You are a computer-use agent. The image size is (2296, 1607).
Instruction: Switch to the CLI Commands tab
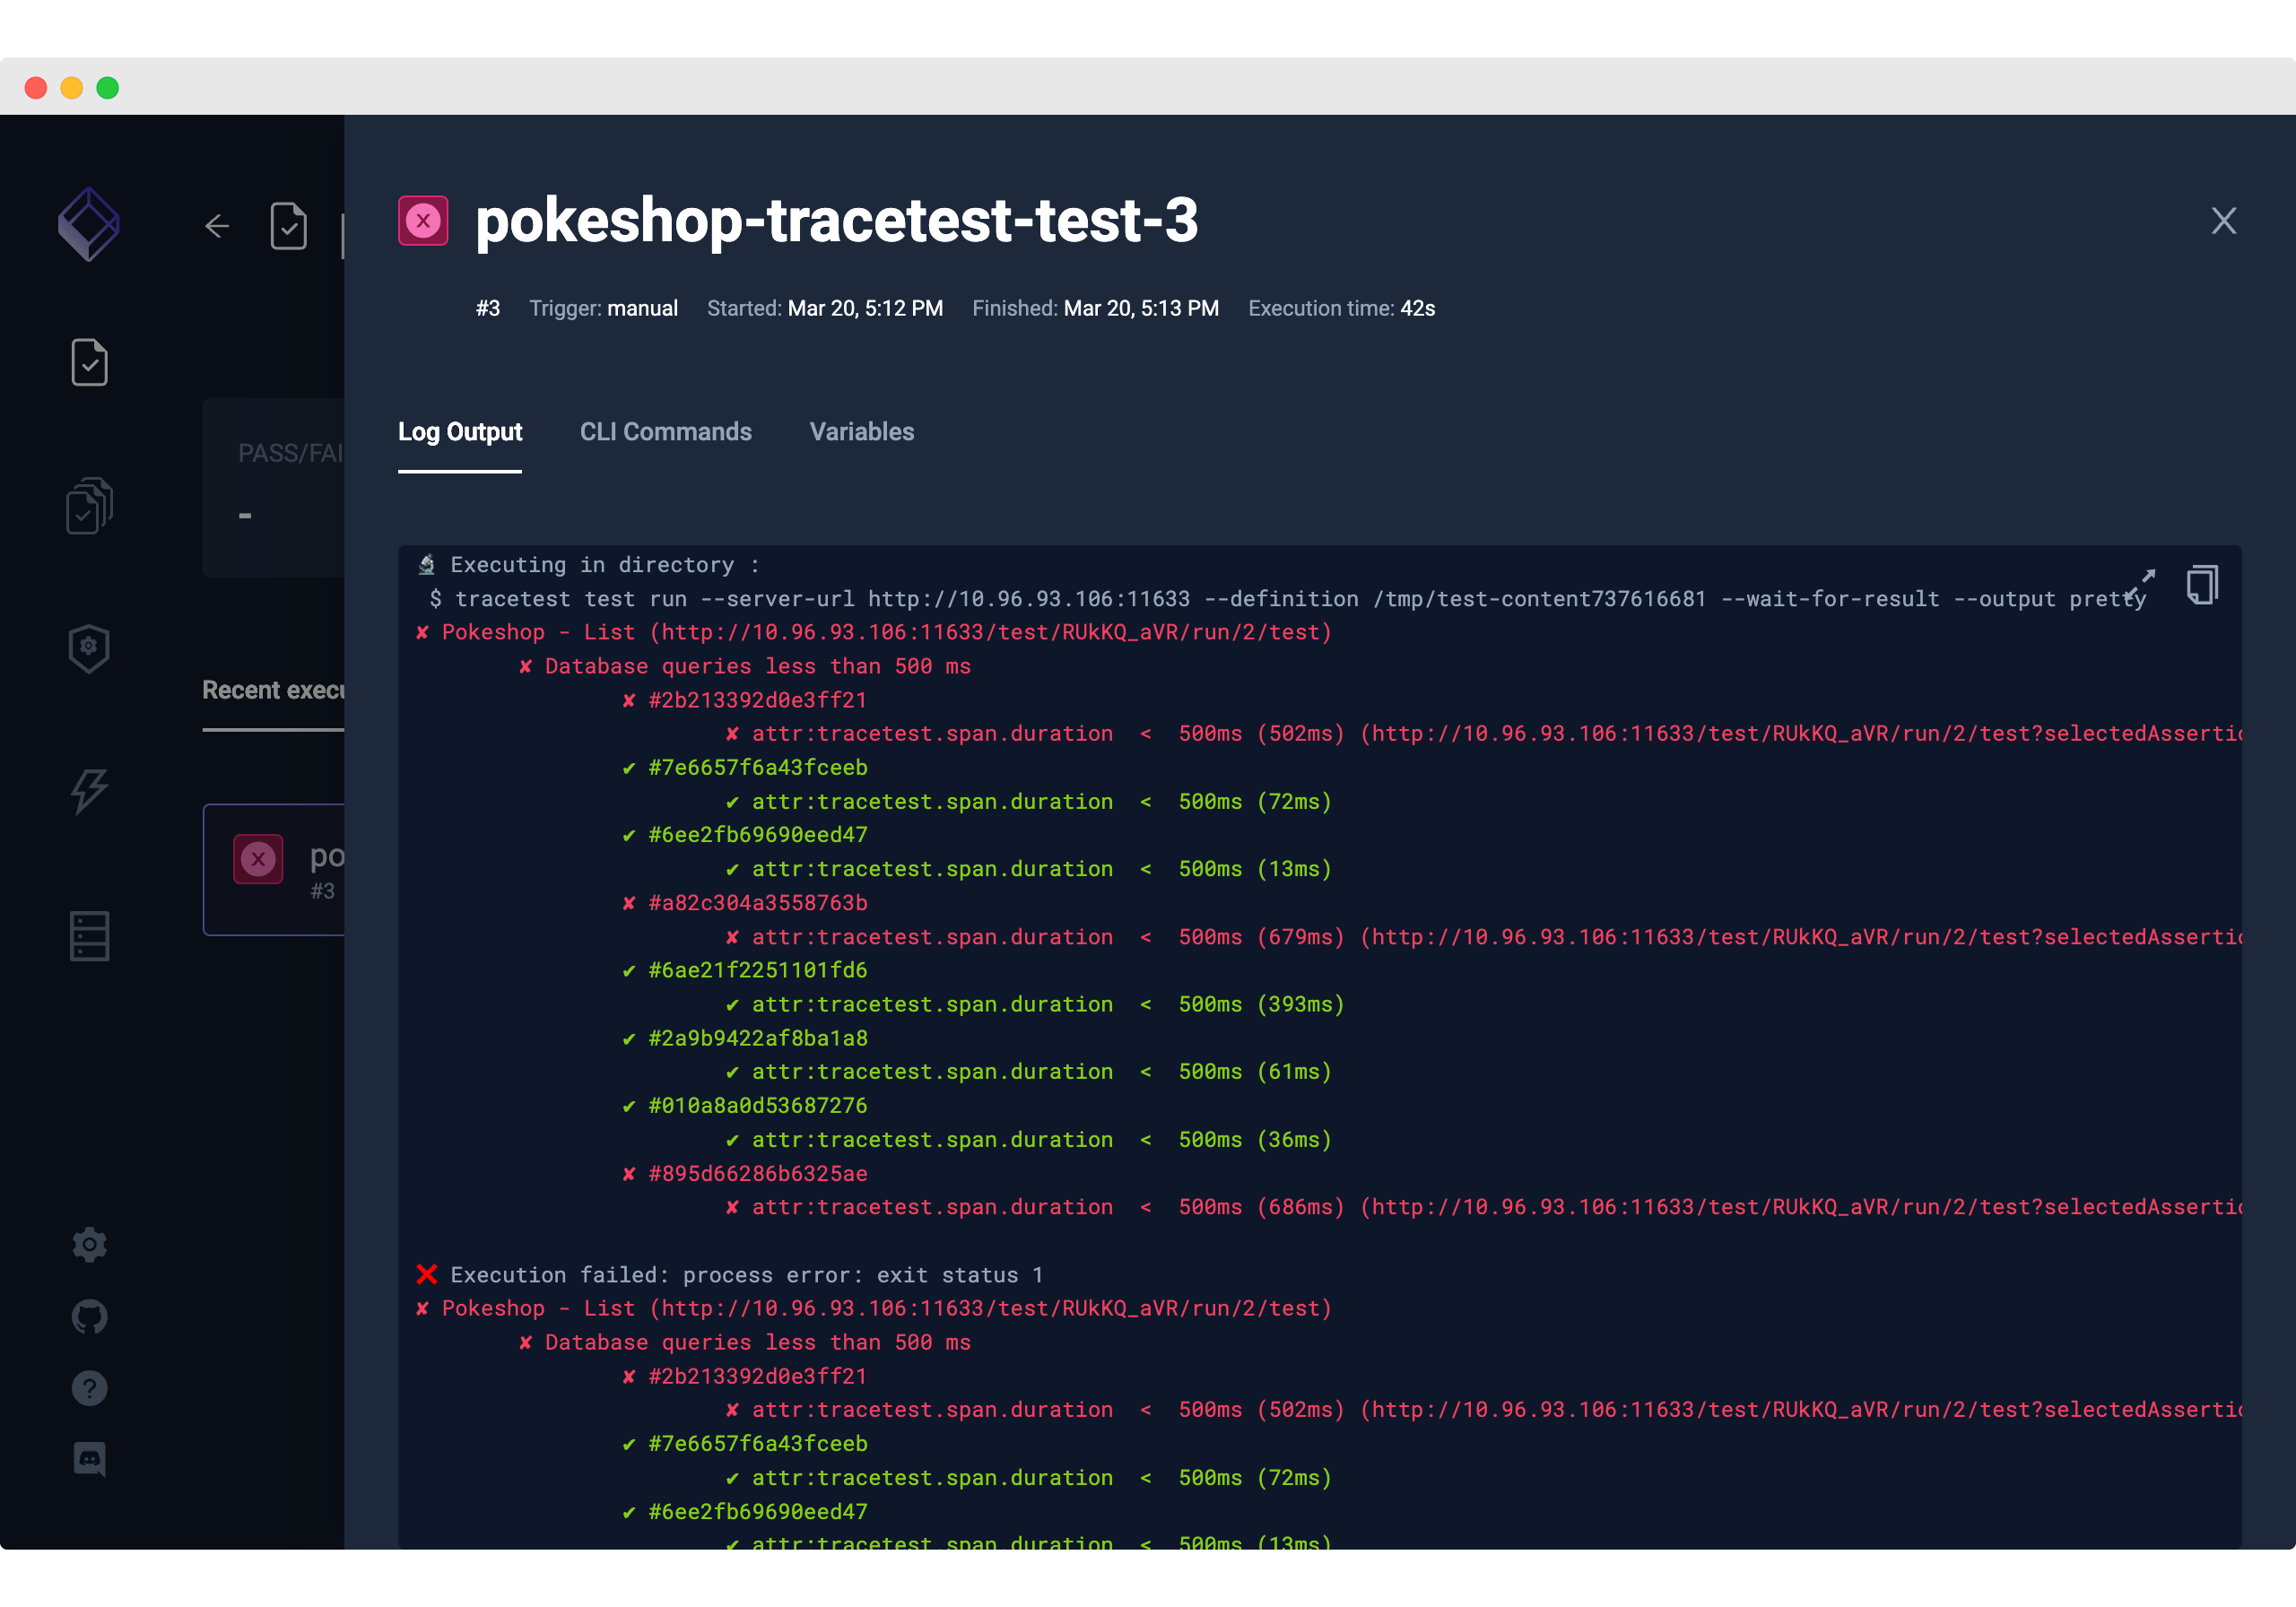666,432
